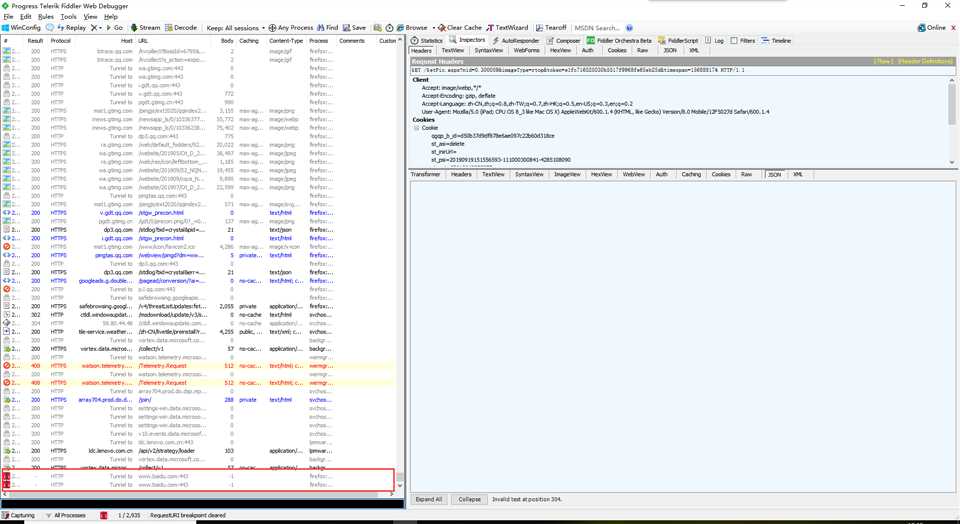Image resolution: width=960 pixels, height=524 pixels.
Task: Select the safebrowsing.googl... session row
Action: tap(200, 306)
